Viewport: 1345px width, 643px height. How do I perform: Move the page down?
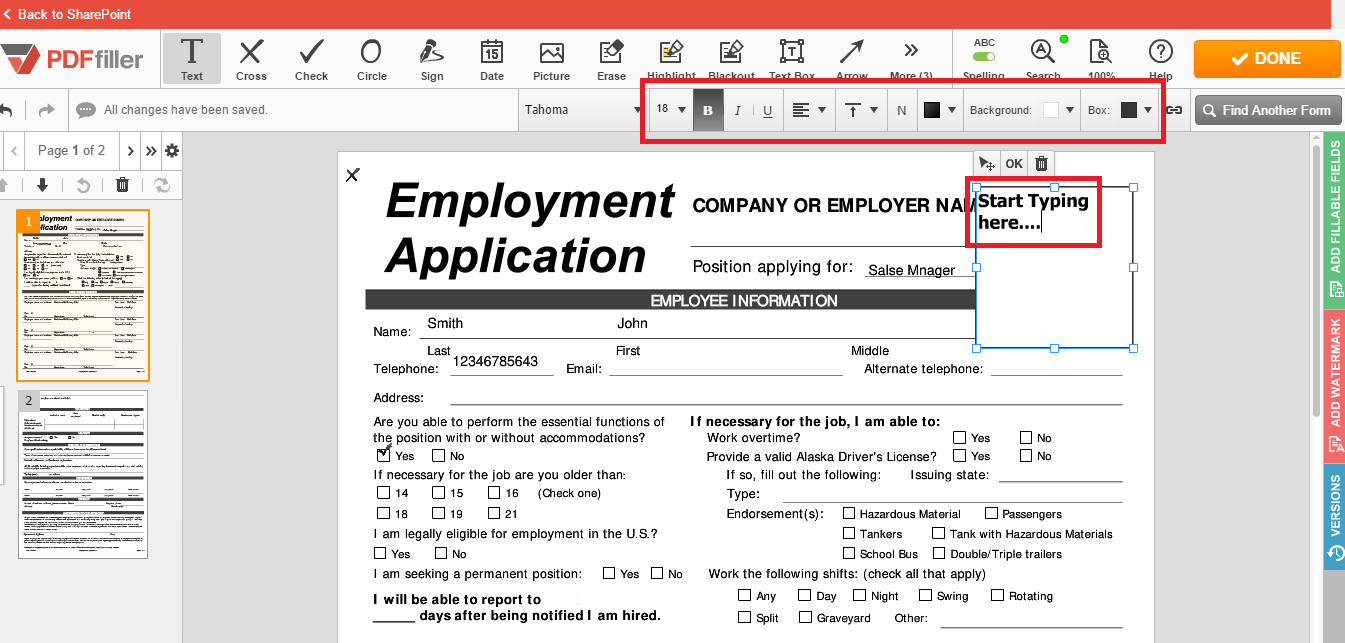point(42,184)
